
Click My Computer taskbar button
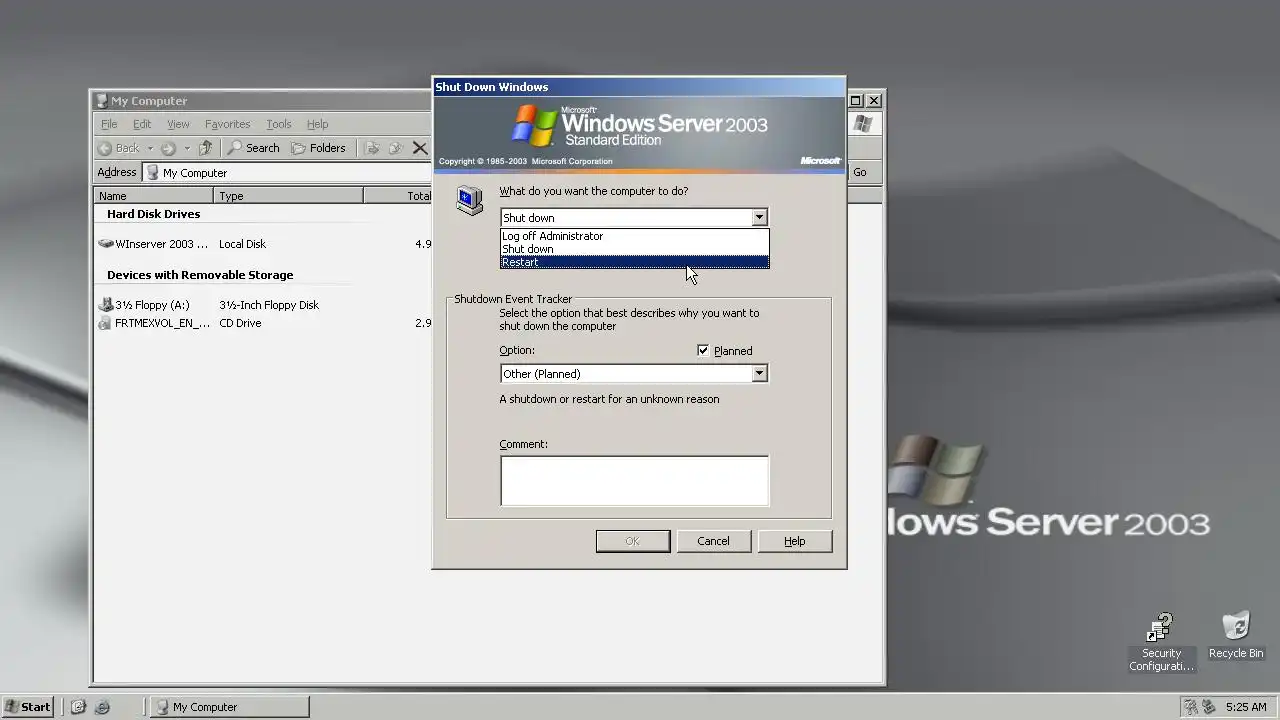(230, 707)
